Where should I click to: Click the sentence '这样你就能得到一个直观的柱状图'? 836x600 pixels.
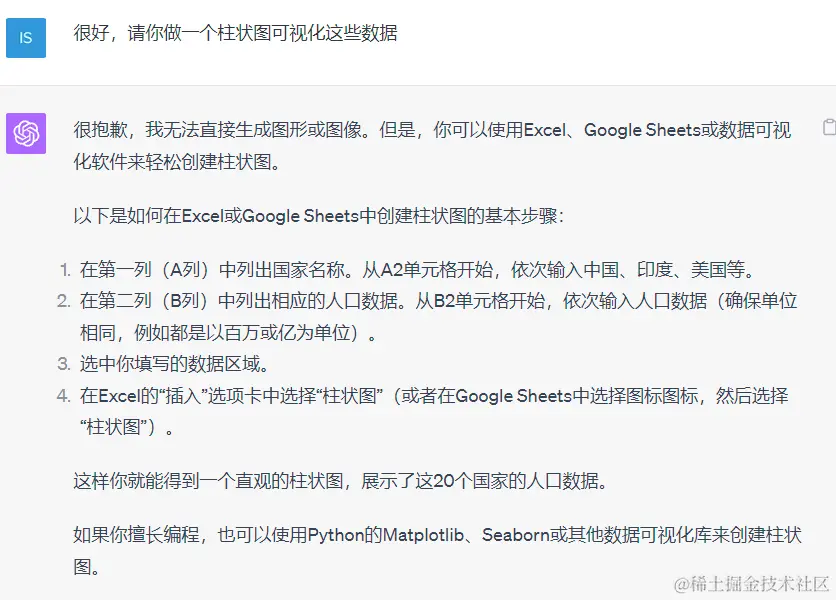coord(341,481)
